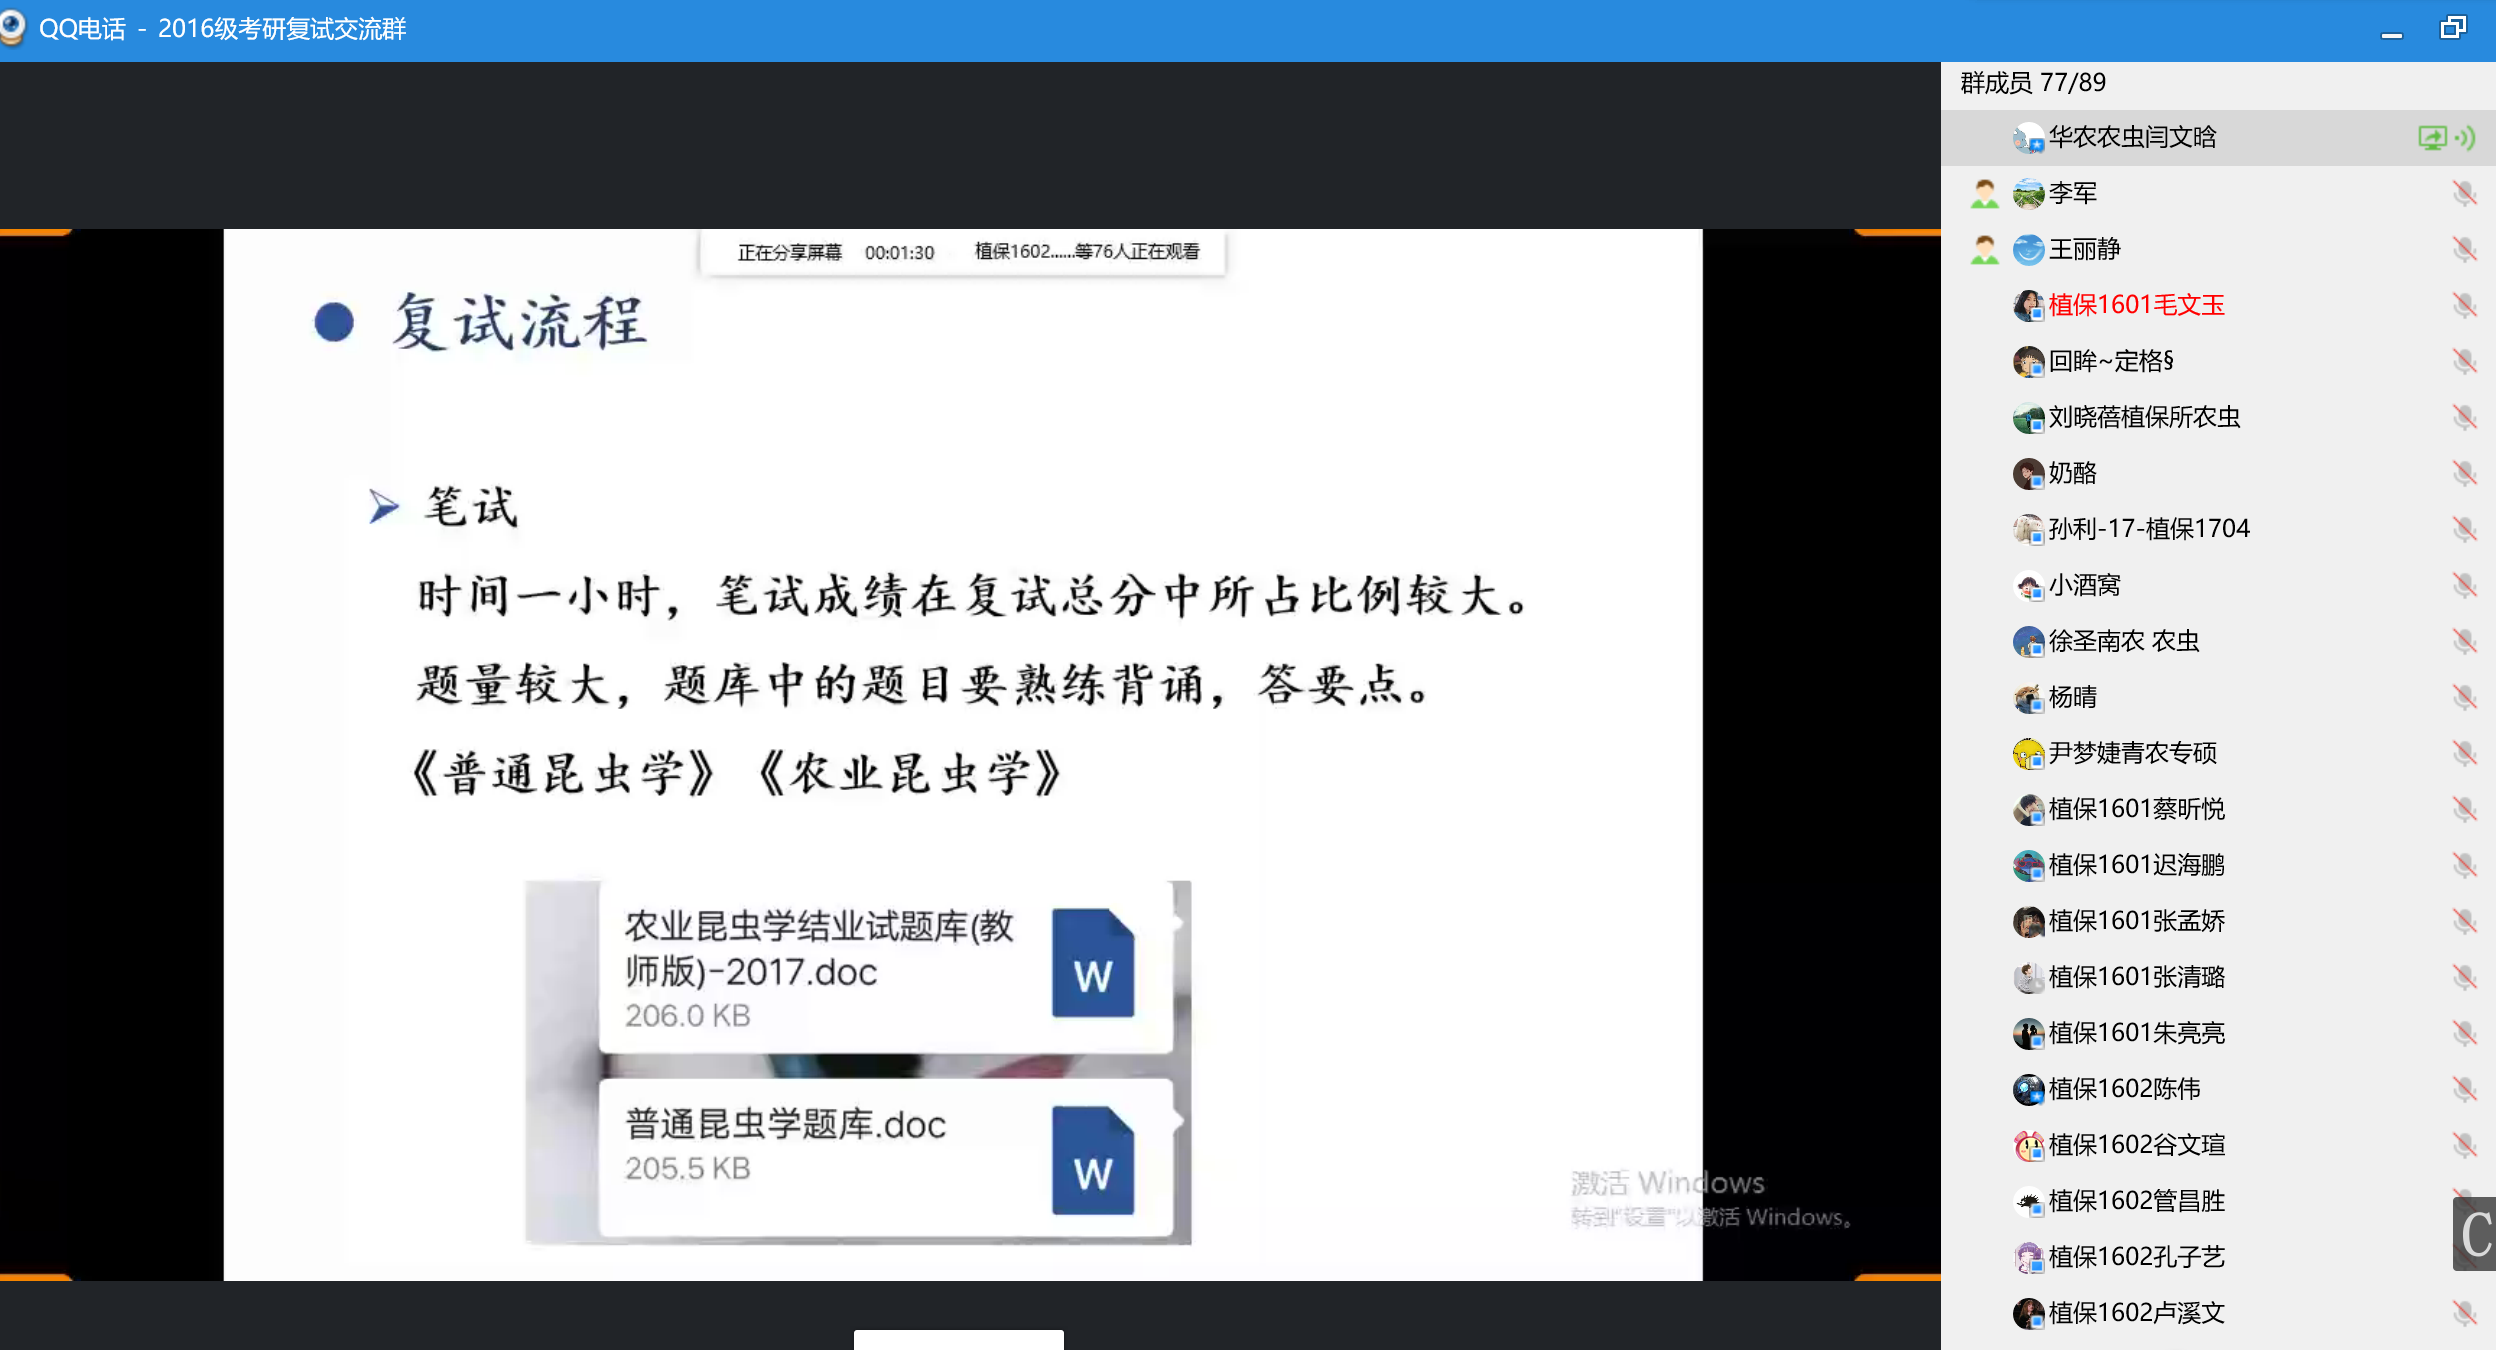The width and height of the screenshot is (2496, 1350).
Task: Click the restore window button
Action: pos(2453,28)
